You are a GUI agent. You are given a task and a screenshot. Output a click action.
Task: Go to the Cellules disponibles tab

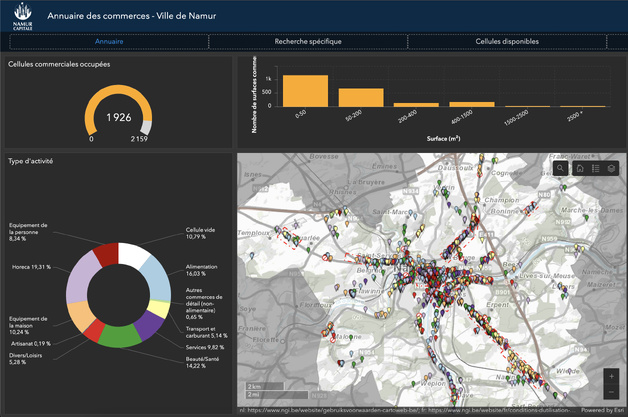pyautogui.click(x=507, y=42)
